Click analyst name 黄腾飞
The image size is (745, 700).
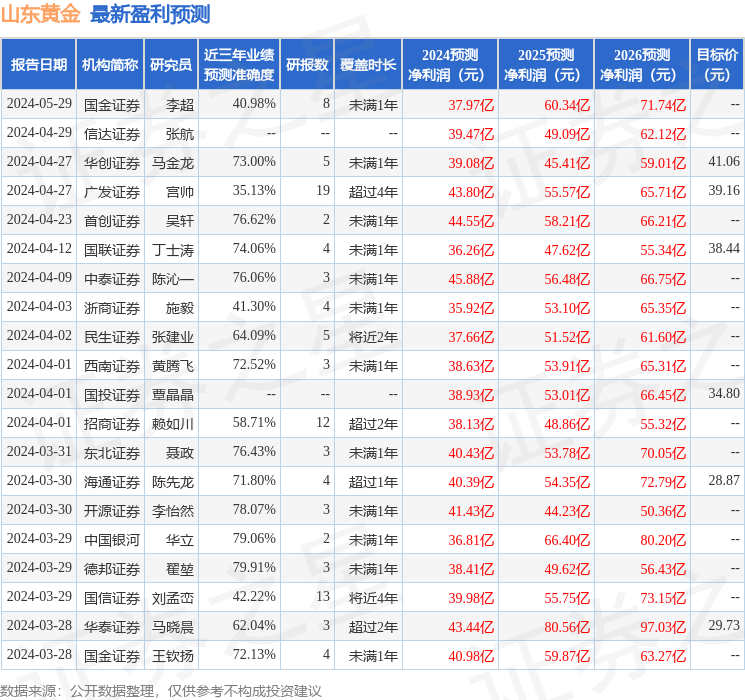pyautogui.click(x=172, y=366)
